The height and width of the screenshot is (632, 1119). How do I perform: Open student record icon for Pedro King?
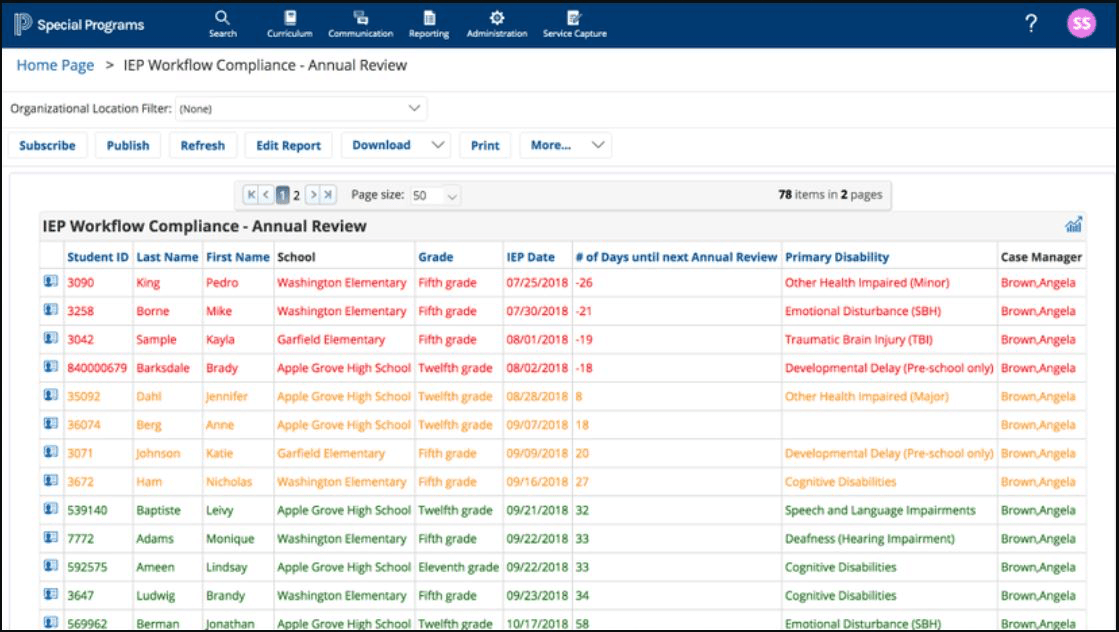[51, 283]
